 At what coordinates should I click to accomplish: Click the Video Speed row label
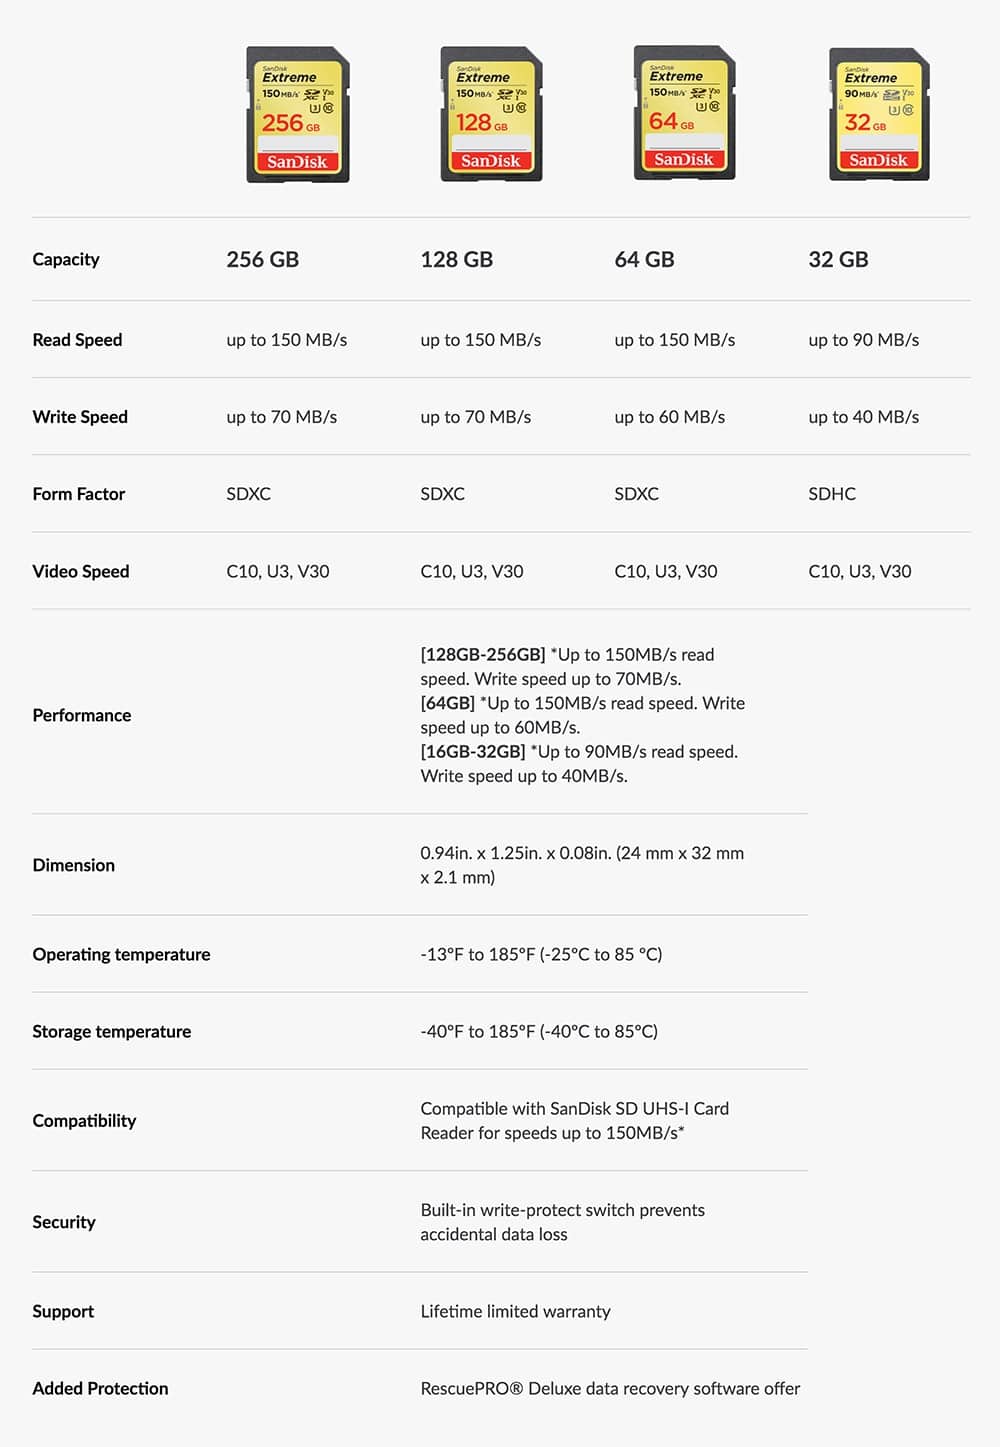pyautogui.click(x=81, y=571)
